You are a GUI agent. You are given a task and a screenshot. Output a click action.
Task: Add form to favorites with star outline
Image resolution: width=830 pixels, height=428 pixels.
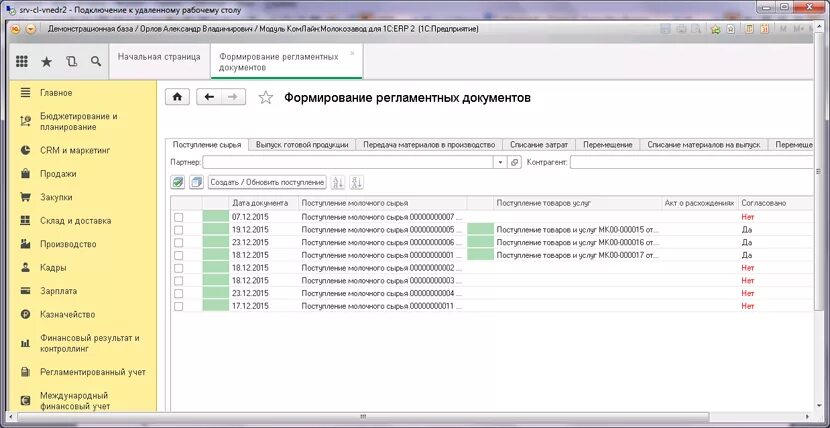pos(265,97)
